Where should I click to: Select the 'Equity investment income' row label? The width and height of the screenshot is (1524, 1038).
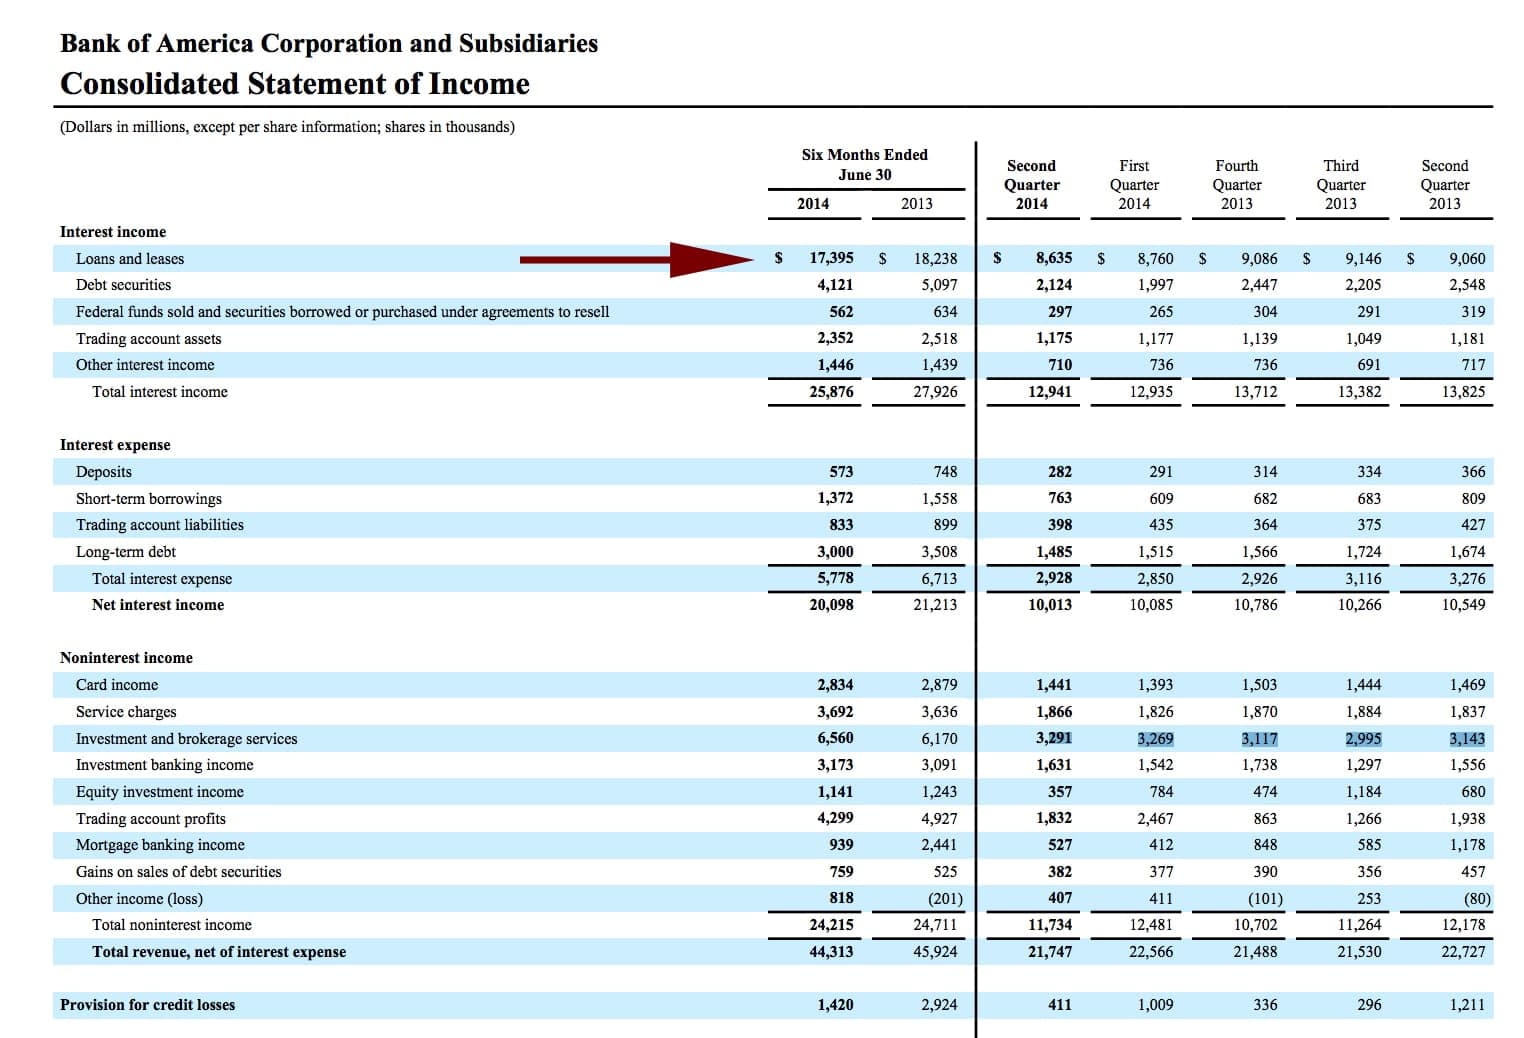160,792
